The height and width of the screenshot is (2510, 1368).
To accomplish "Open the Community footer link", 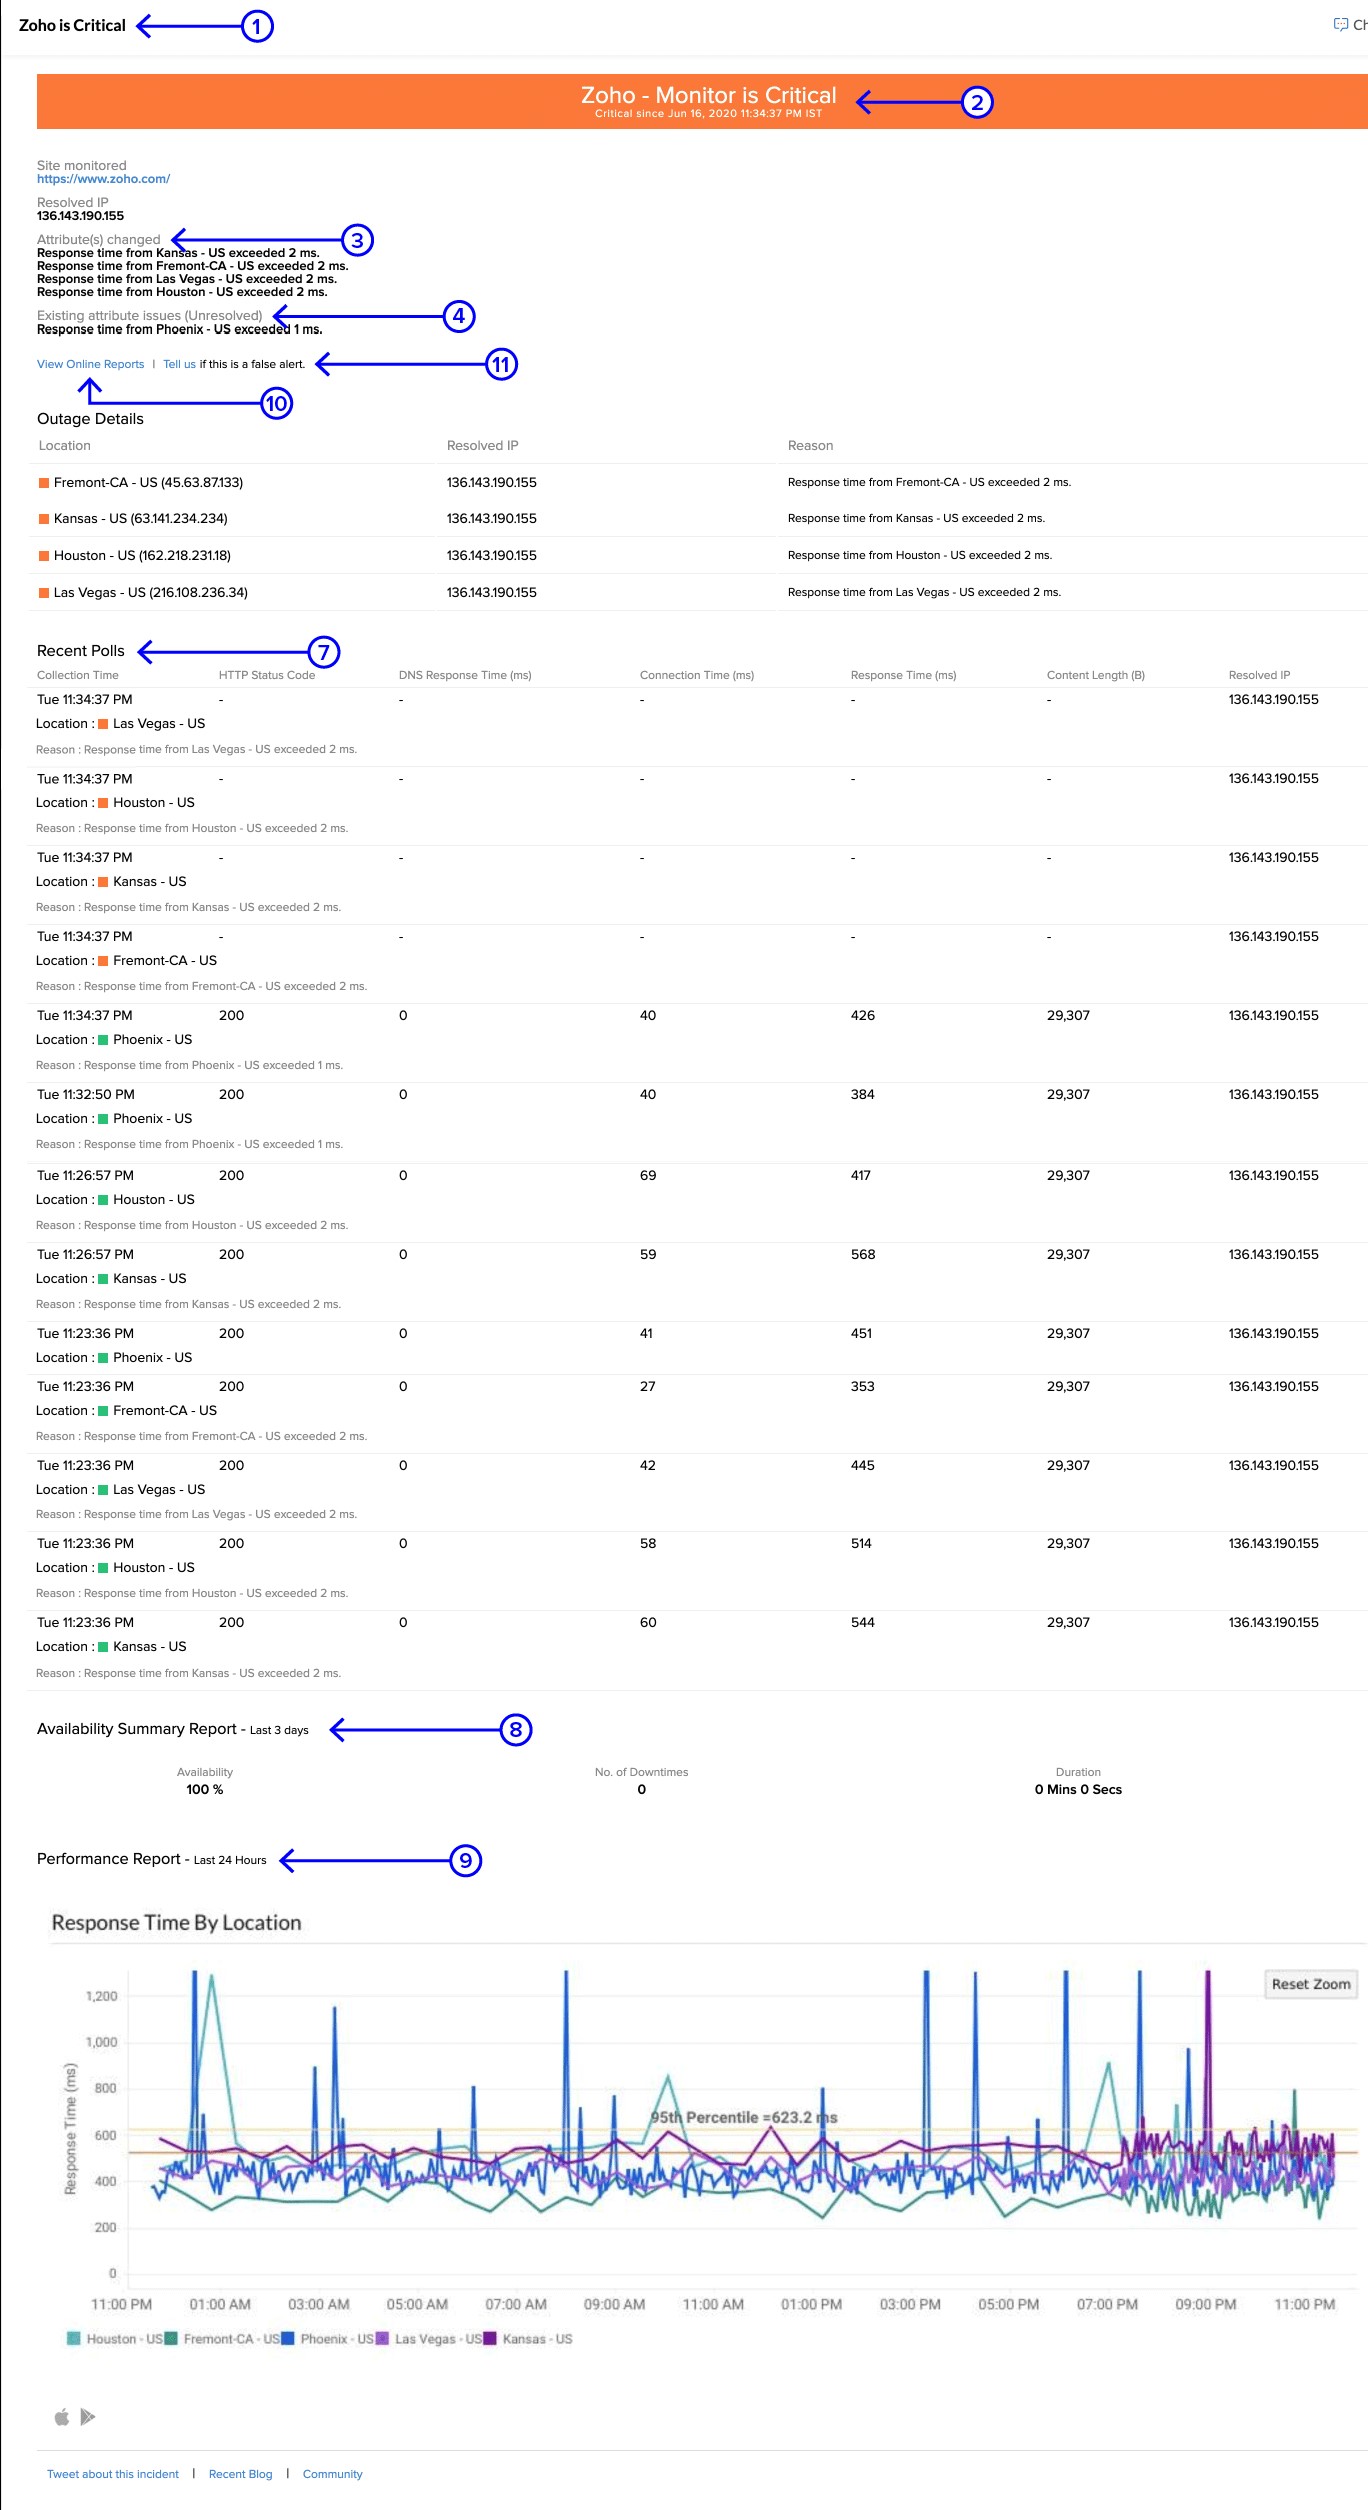I will click(x=332, y=2474).
